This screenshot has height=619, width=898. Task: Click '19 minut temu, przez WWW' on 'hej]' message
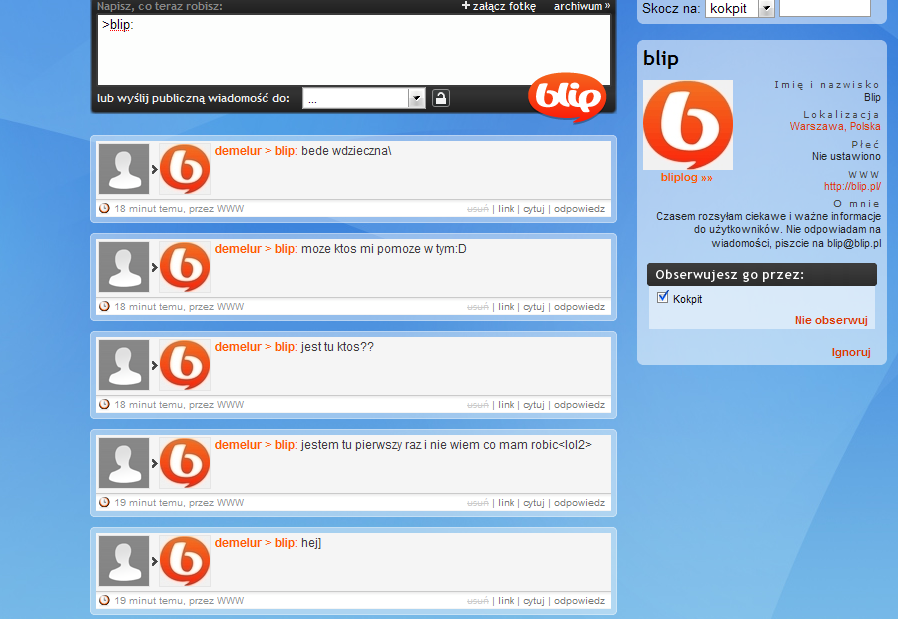pos(179,601)
